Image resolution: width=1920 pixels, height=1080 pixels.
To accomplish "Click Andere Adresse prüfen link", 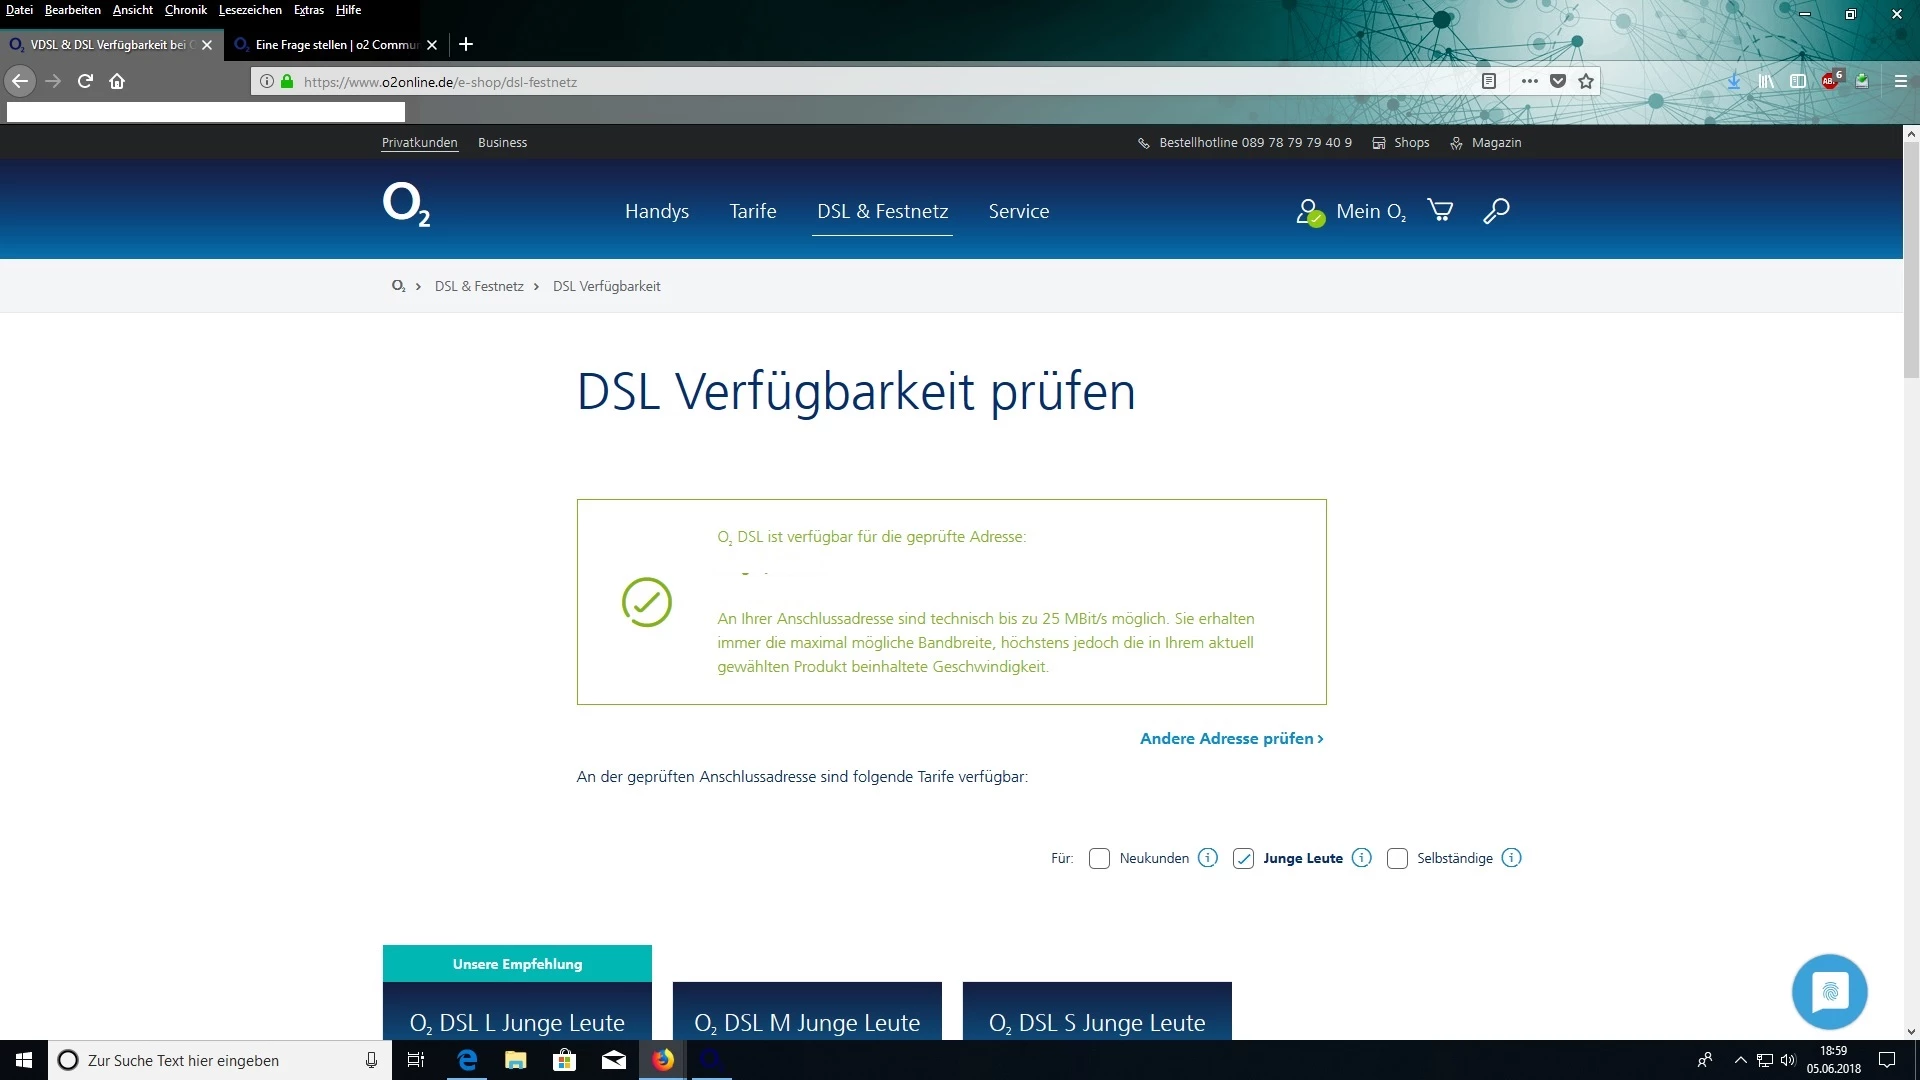I will [1231, 739].
